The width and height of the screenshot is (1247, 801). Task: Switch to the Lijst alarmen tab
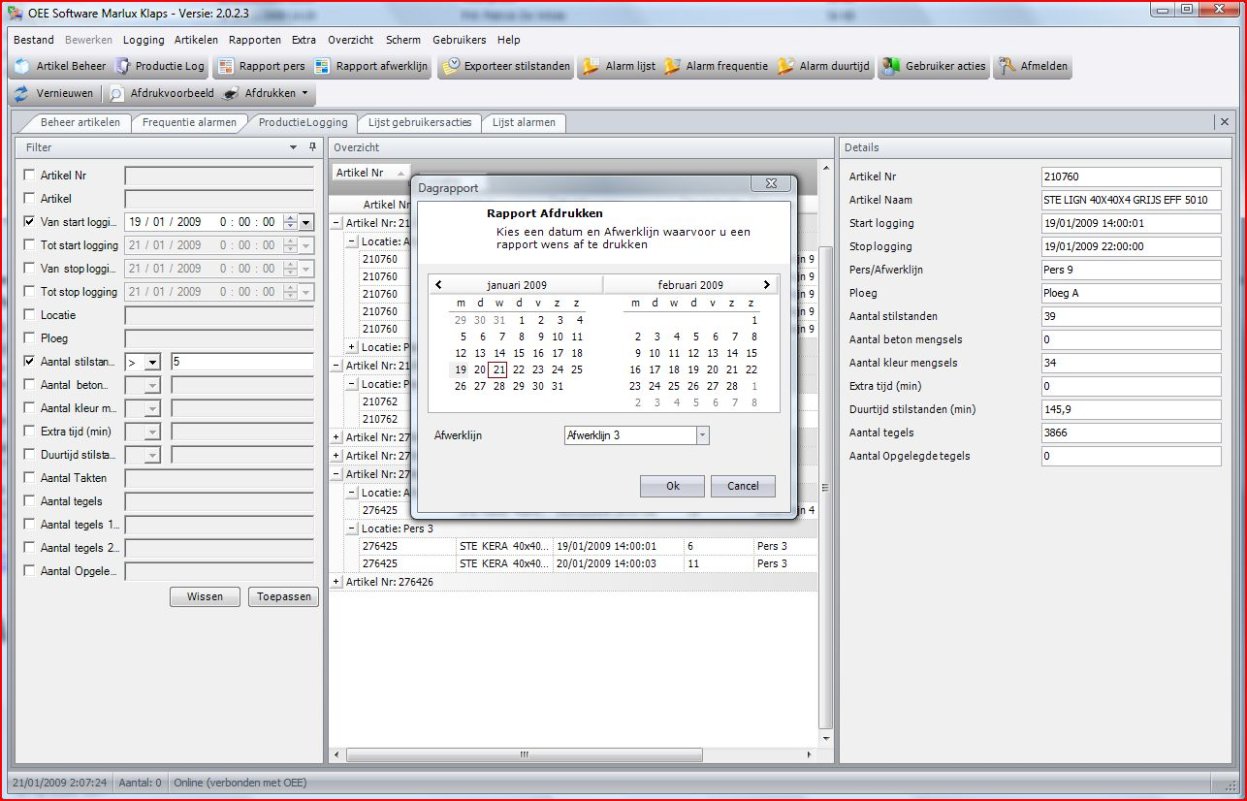[524, 122]
